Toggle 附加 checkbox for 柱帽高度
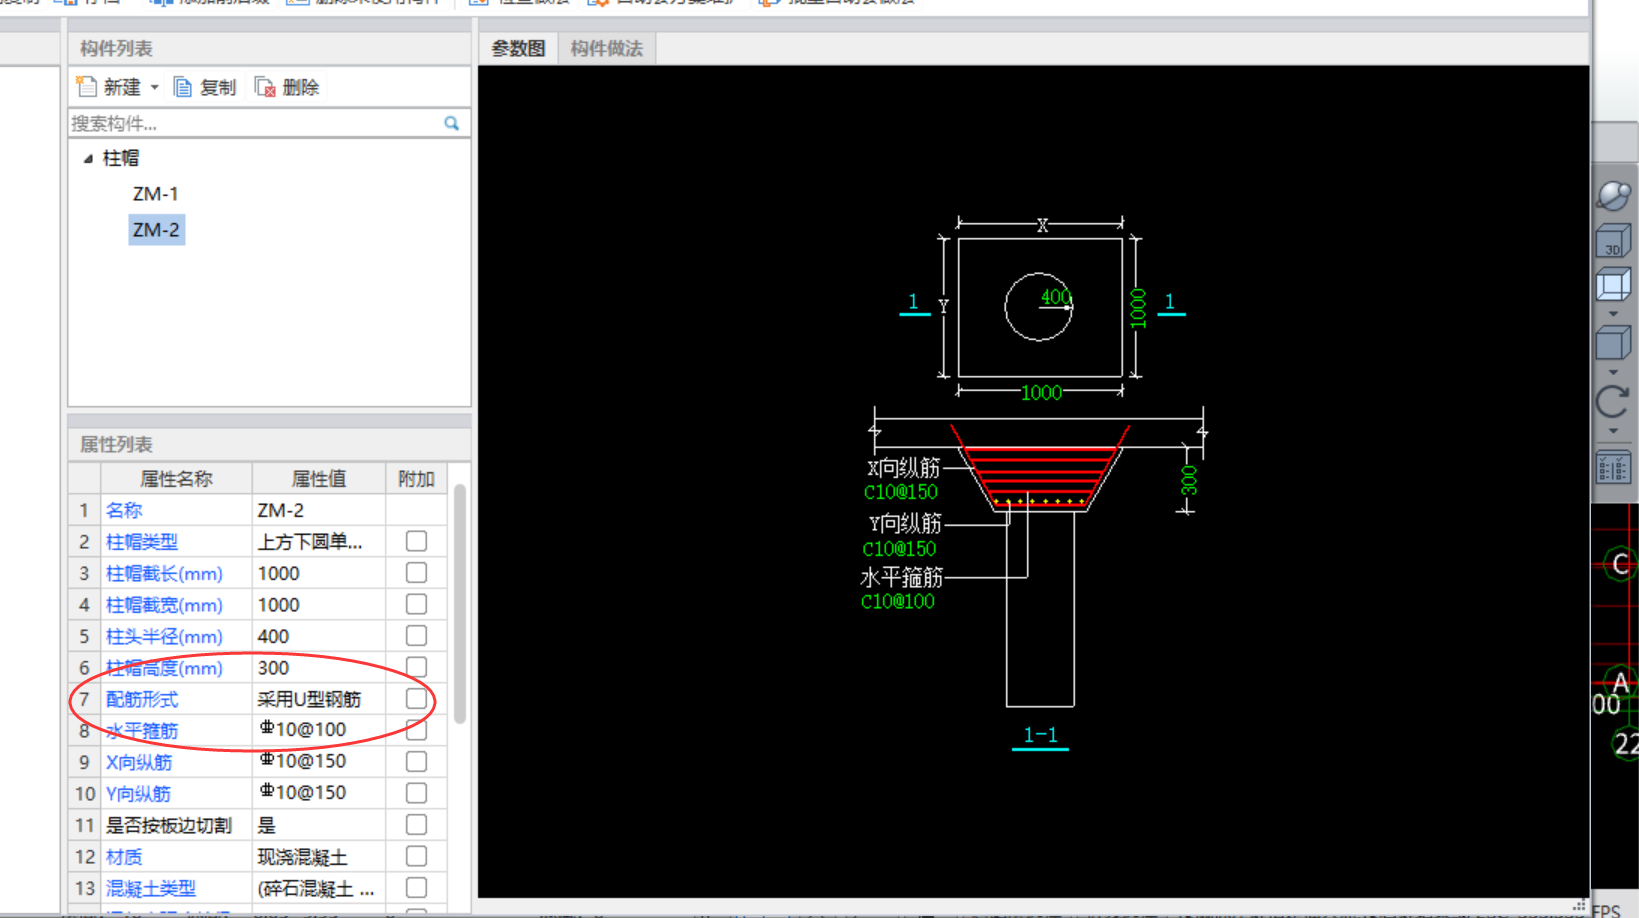1639x918 pixels. pos(416,667)
